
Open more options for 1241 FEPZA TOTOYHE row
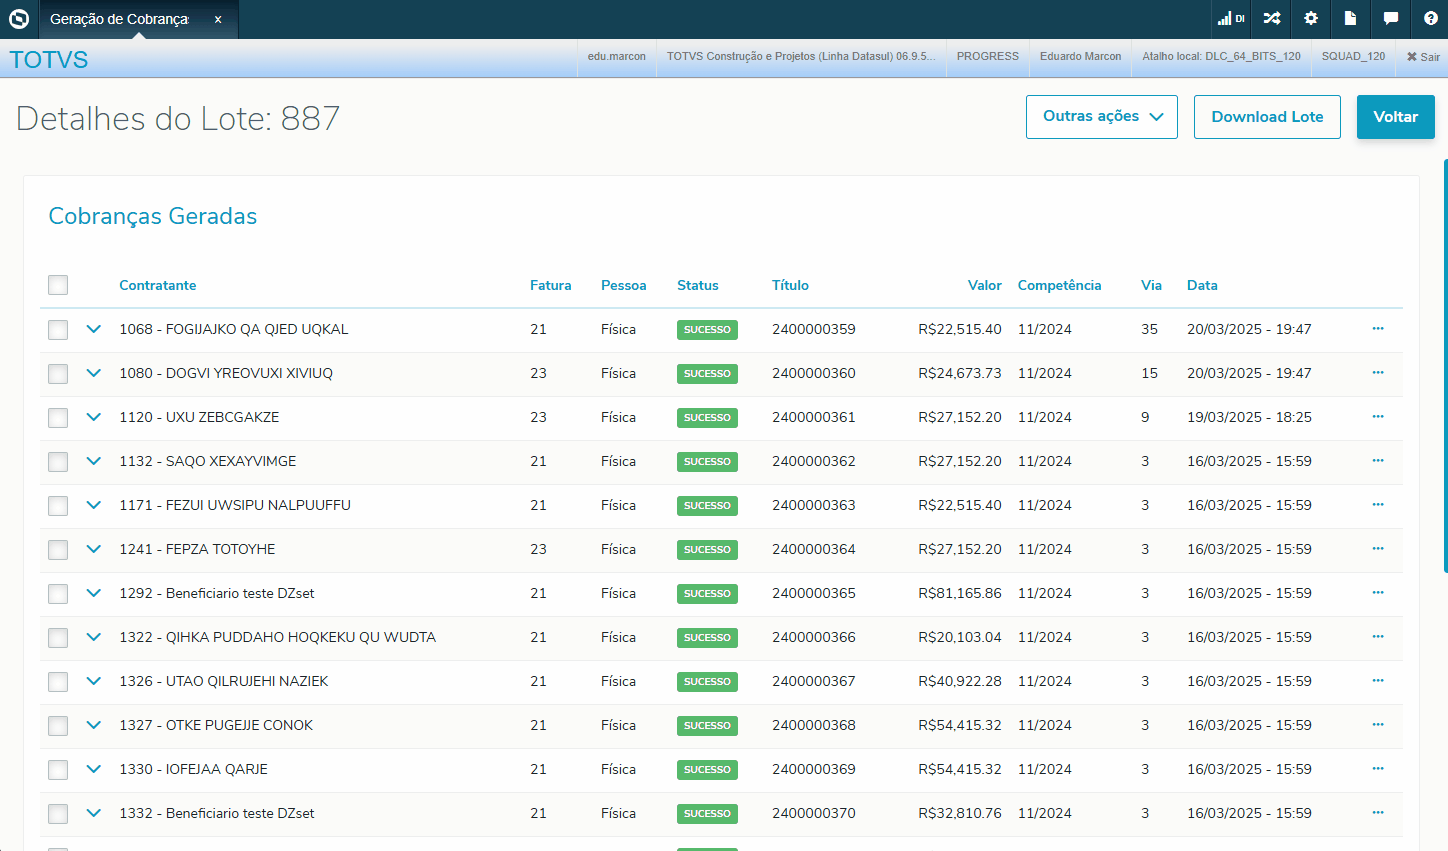coord(1378,549)
